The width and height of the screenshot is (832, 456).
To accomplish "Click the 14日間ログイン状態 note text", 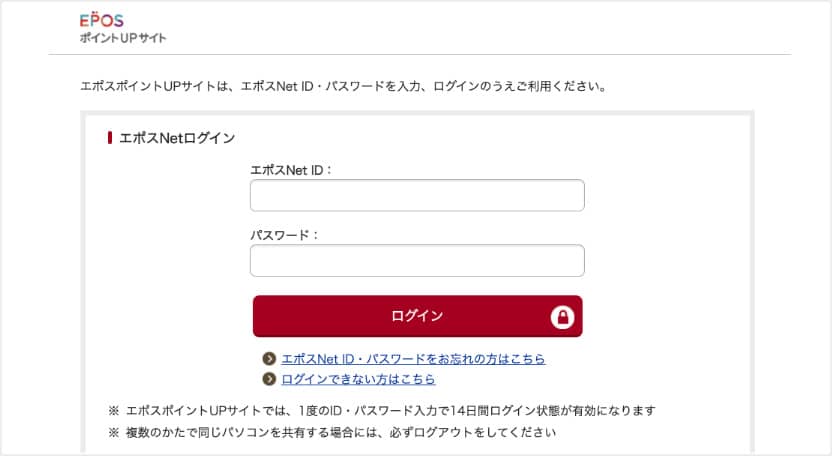I will coord(390,411).
